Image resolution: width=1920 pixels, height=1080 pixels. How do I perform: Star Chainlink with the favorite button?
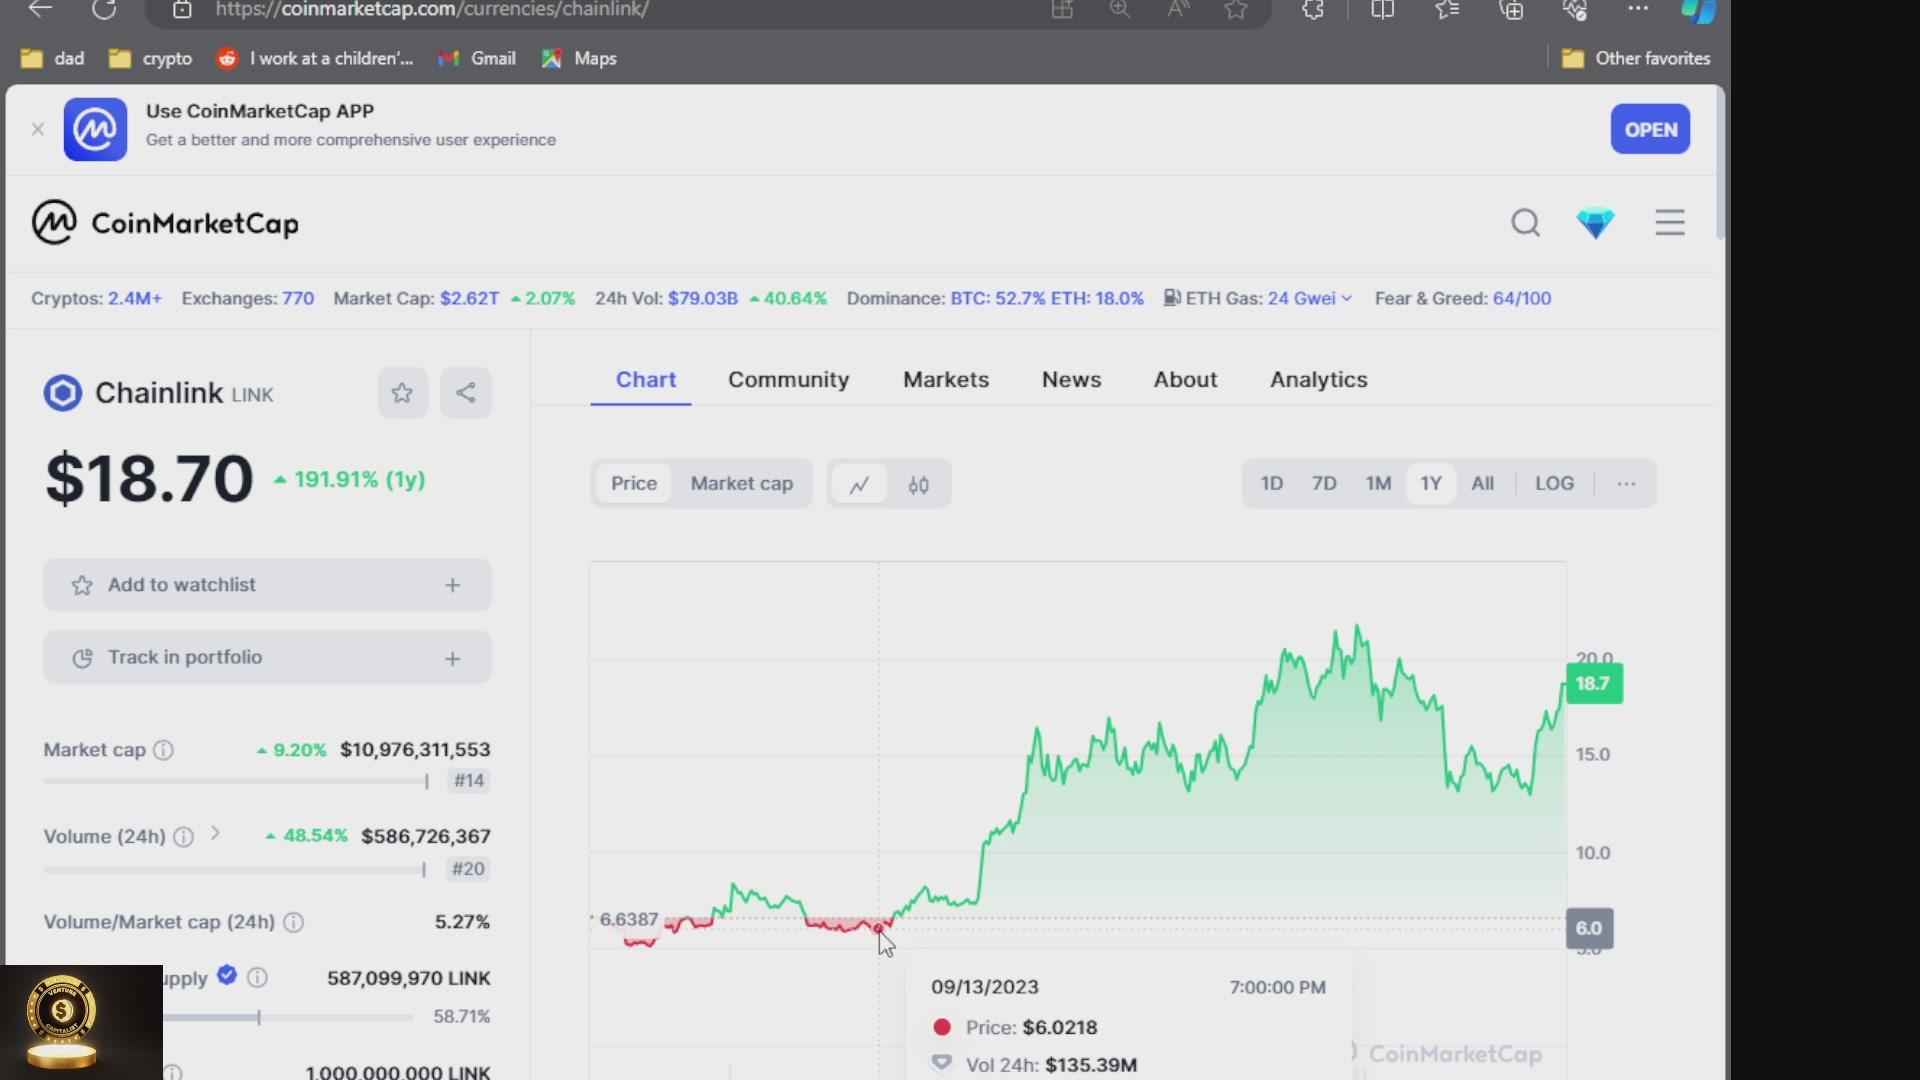(x=402, y=393)
